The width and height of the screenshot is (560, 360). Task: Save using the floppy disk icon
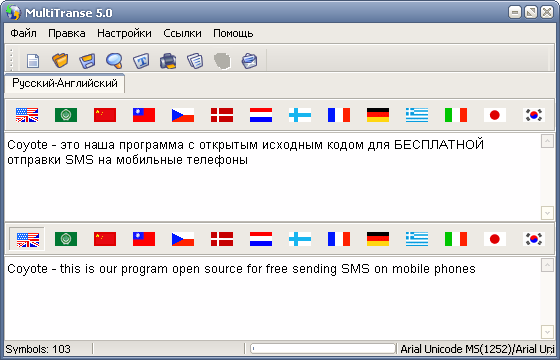click(x=87, y=61)
